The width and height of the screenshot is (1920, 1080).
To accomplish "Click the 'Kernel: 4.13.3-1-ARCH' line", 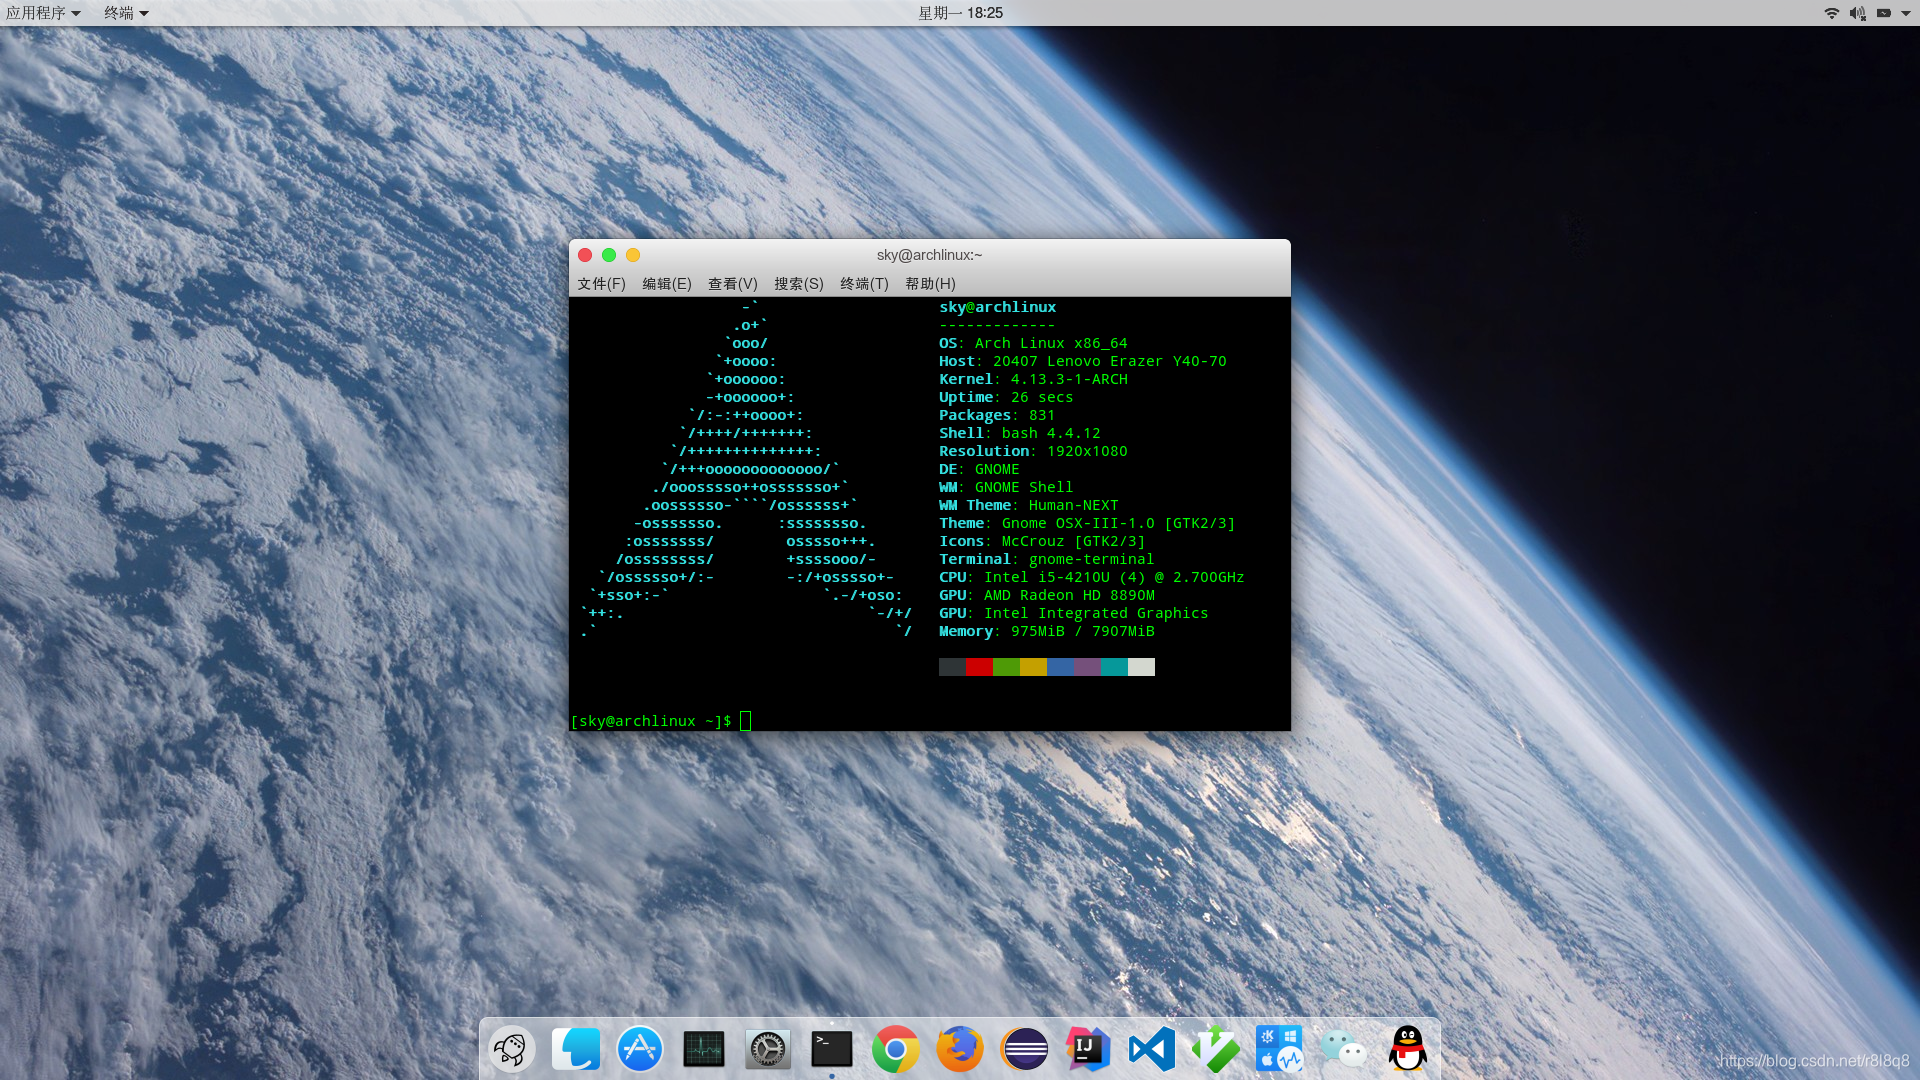I will coord(1033,379).
